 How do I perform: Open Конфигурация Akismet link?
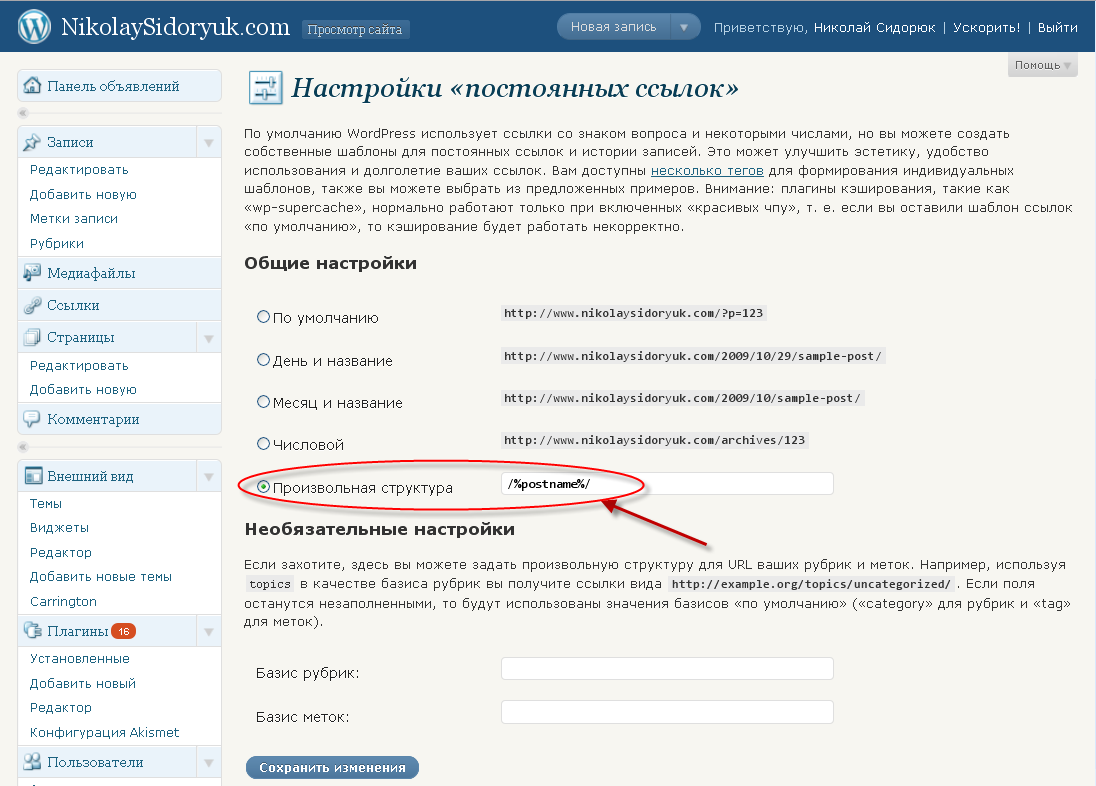104,732
